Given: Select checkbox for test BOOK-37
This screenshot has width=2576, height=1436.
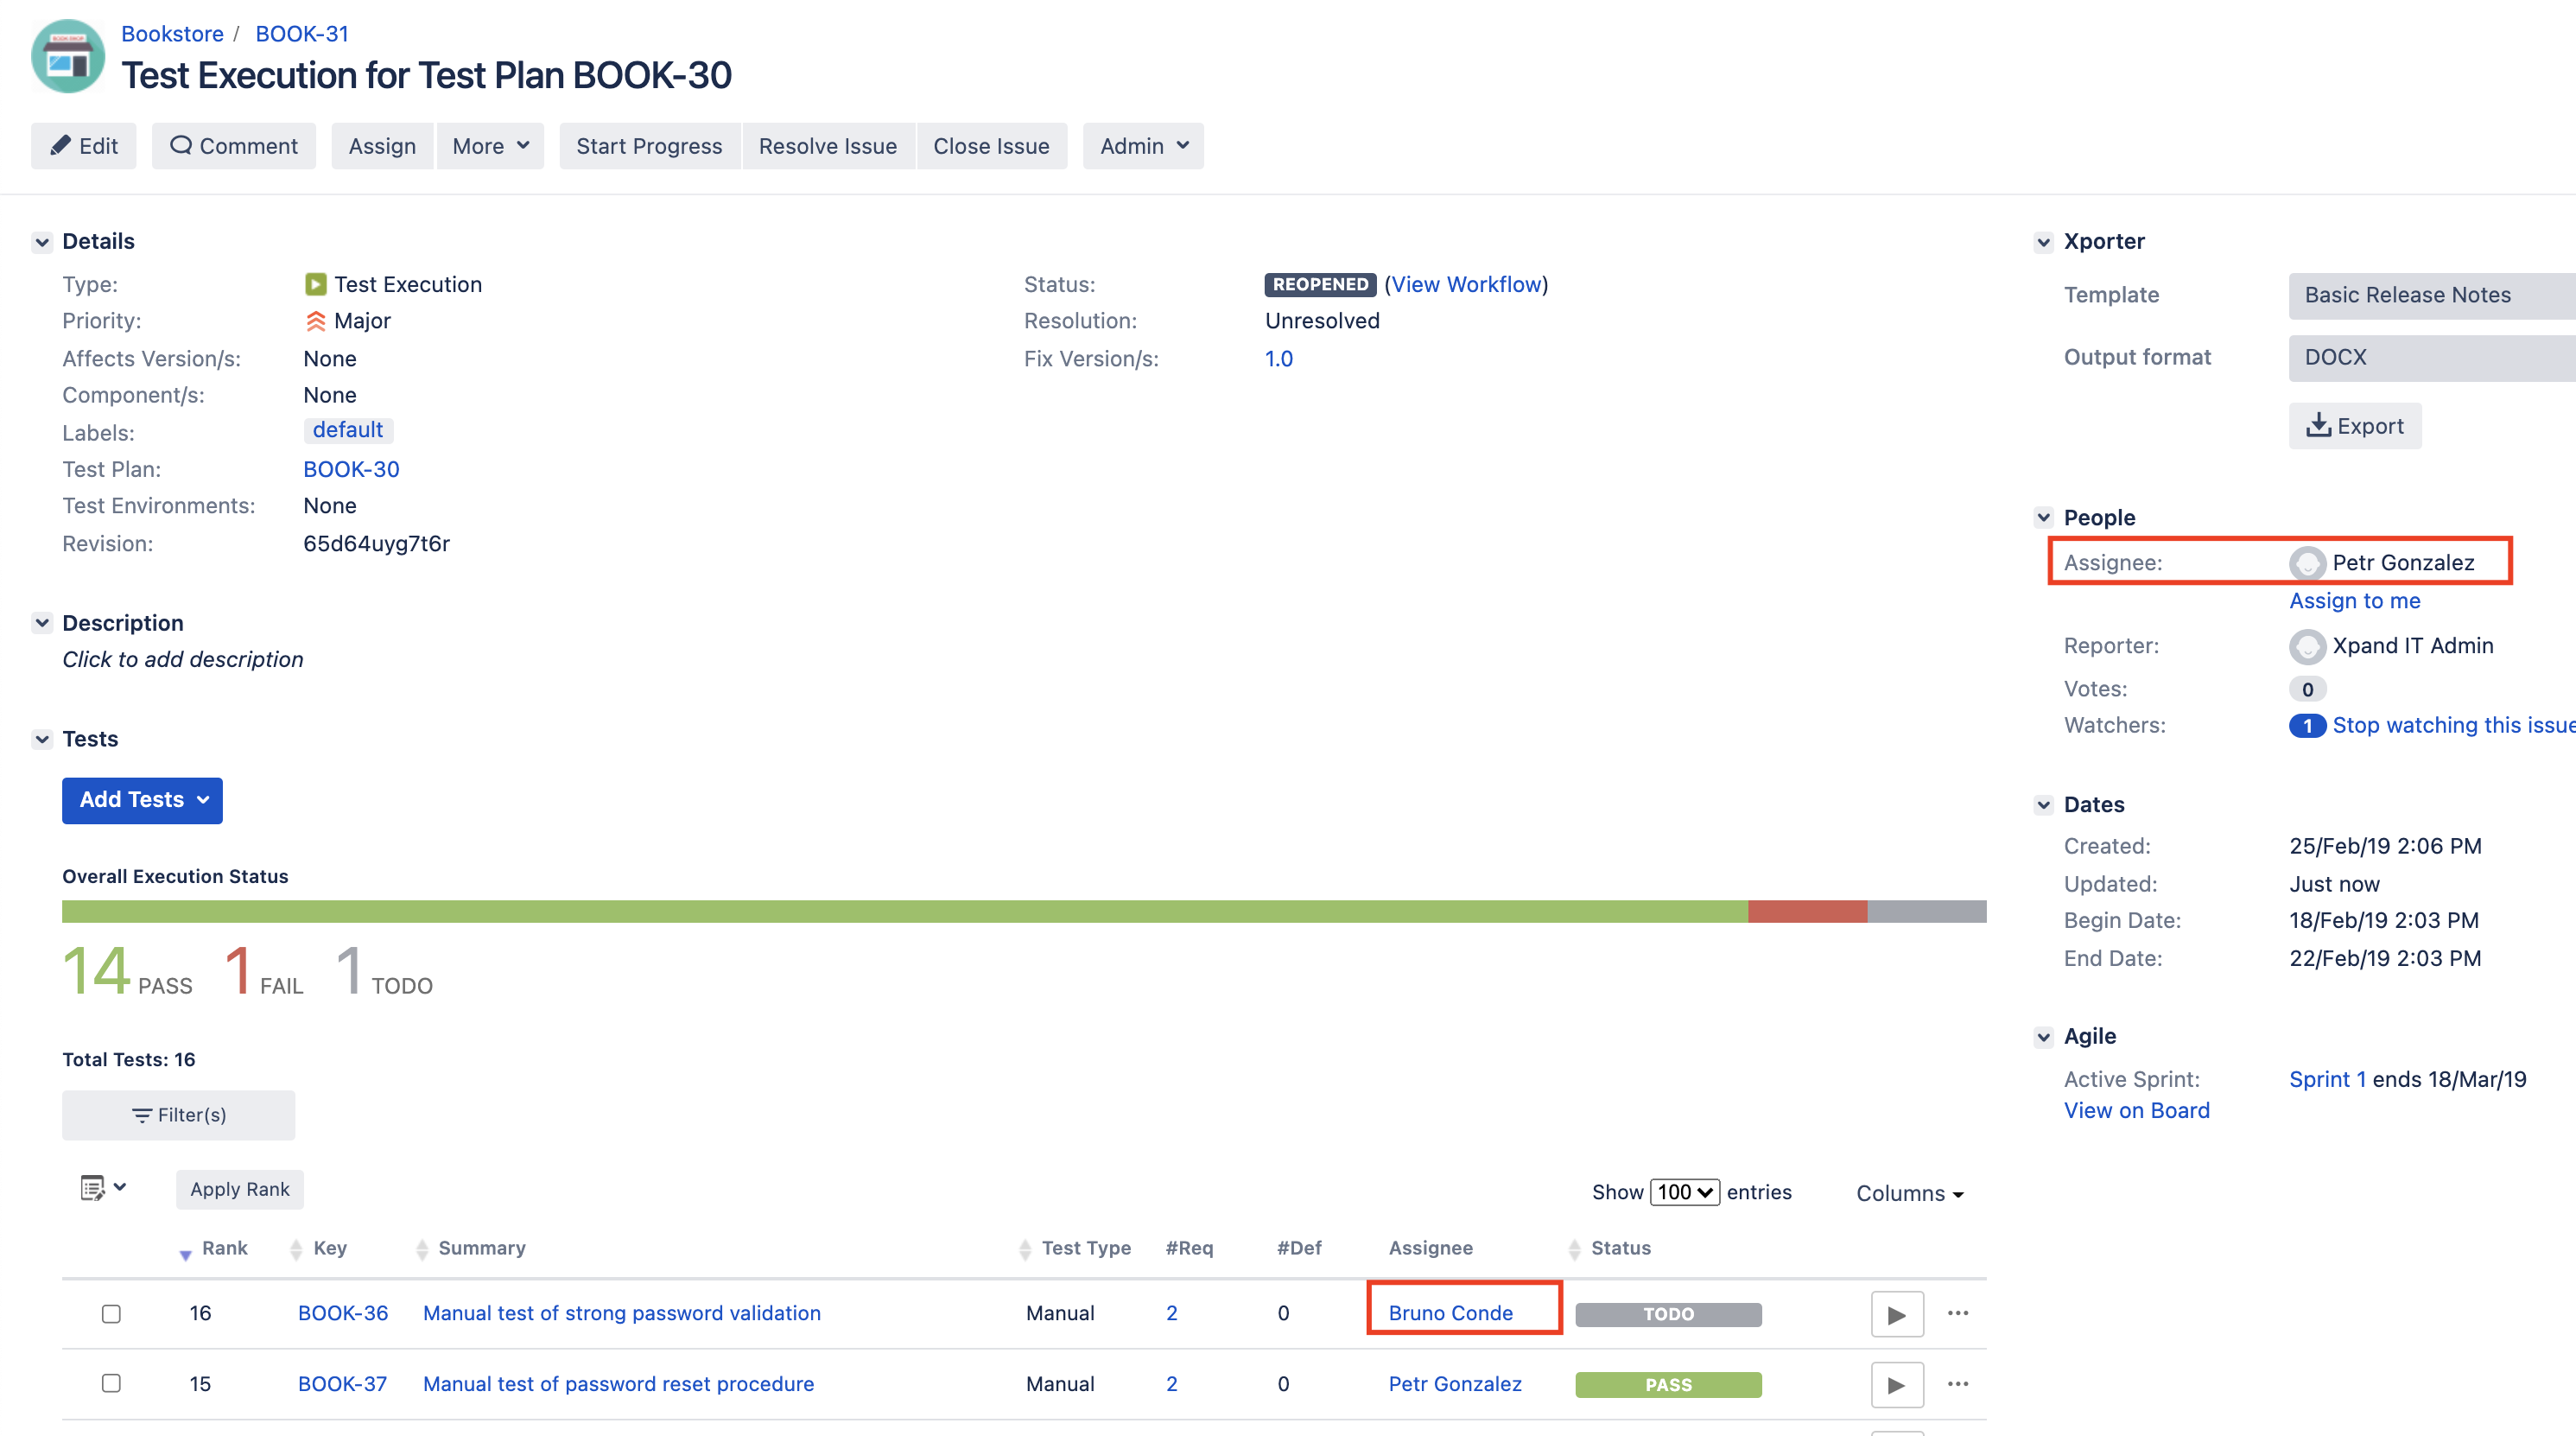Looking at the screenshot, I should (111, 1383).
